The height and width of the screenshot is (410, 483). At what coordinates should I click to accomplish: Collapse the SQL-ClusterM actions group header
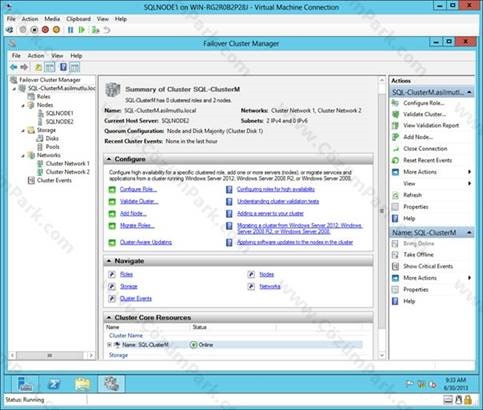click(x=469, y=92)
